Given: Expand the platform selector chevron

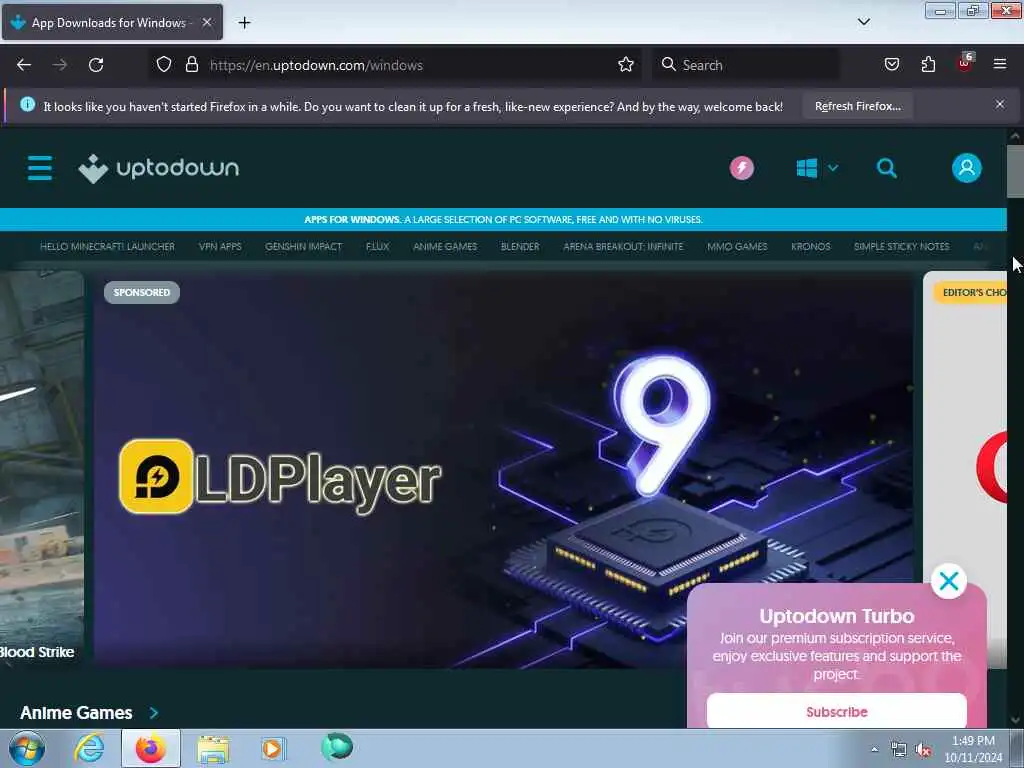Looking at the screenshot, I should 833,168.
